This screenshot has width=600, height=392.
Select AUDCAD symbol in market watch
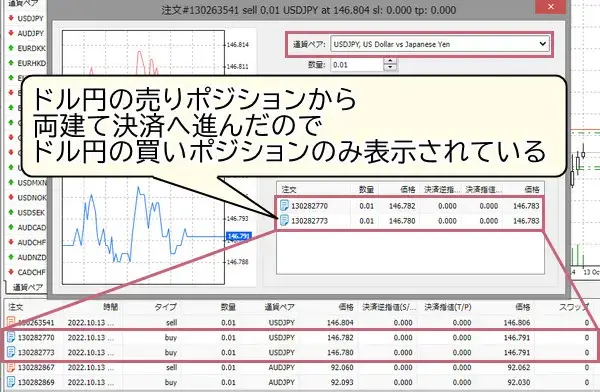[x=31, y=228]
